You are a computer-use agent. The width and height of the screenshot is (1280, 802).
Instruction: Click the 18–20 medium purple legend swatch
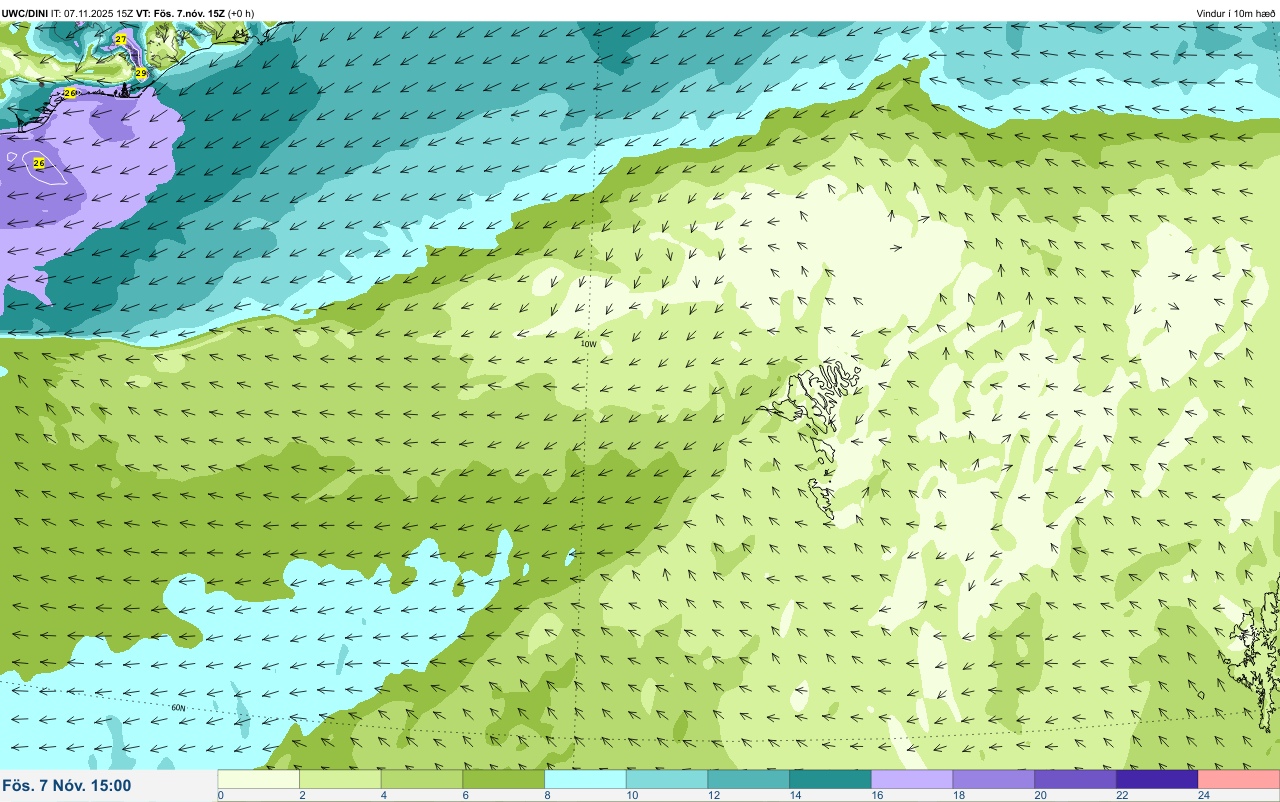994,779
